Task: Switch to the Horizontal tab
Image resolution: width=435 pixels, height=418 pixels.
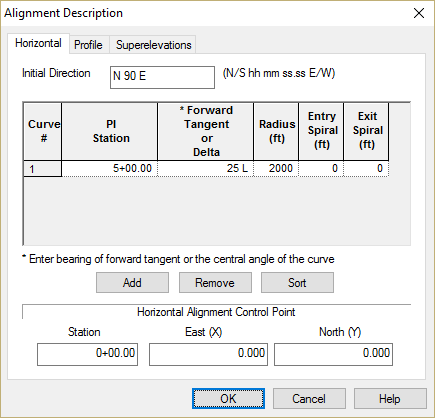Action: (38, 43)
